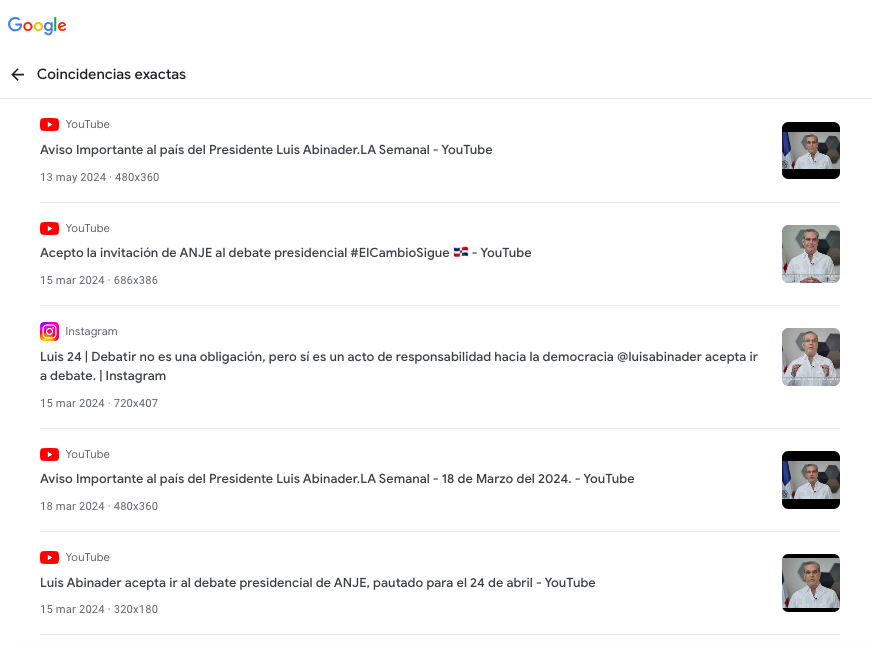Select thumbnail of the 320x180 YouTube result
The width and height of the screenshot is (872, 647).
coord(811,583)
